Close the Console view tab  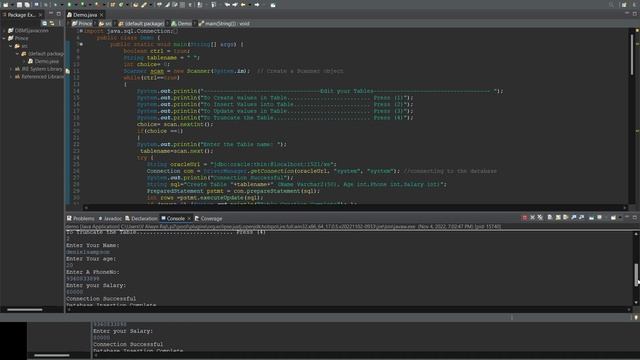pos(189,218)
